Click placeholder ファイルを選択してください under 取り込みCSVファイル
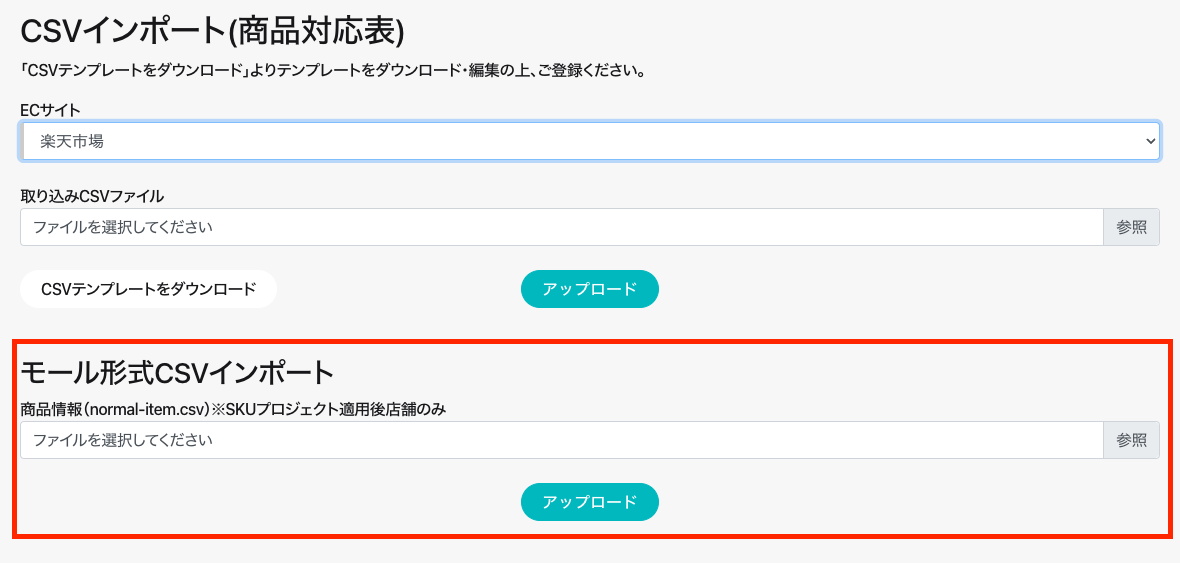Image resolution: width=1180 pixels, height=563 pixels. pos(123,227)
